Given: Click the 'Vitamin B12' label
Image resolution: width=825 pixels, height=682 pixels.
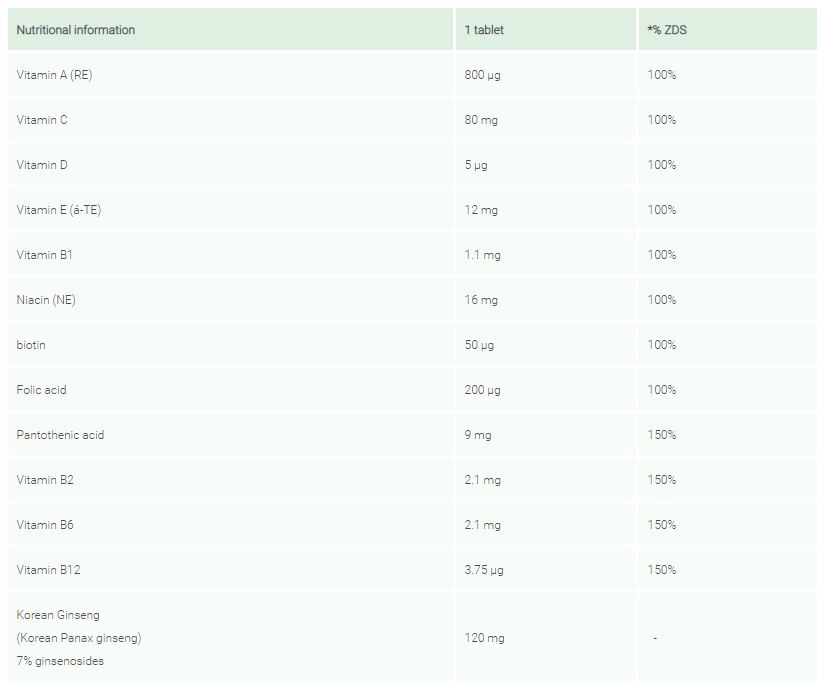Looking at the screenshot, I should pos(48,570).
